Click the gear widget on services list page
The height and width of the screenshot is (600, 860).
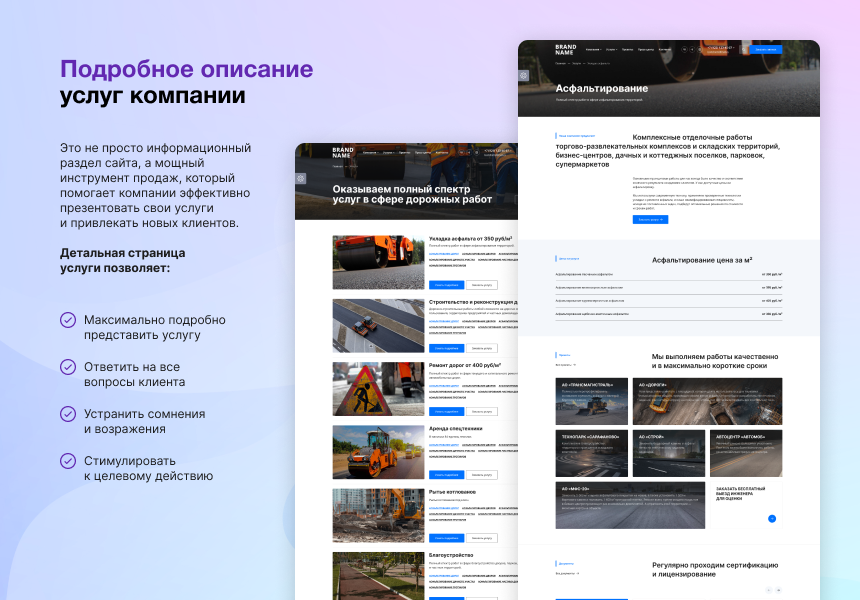pos(301,178)
